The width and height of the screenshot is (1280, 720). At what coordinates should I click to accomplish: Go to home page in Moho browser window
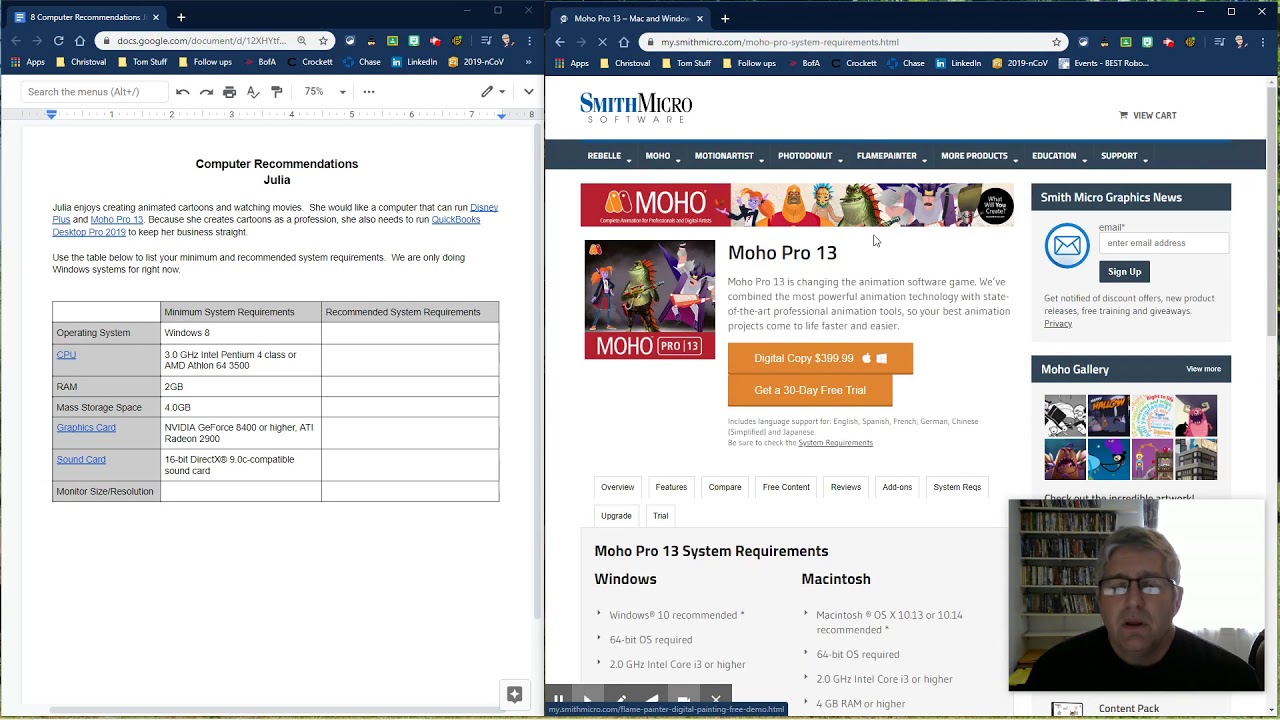point(624,42)
